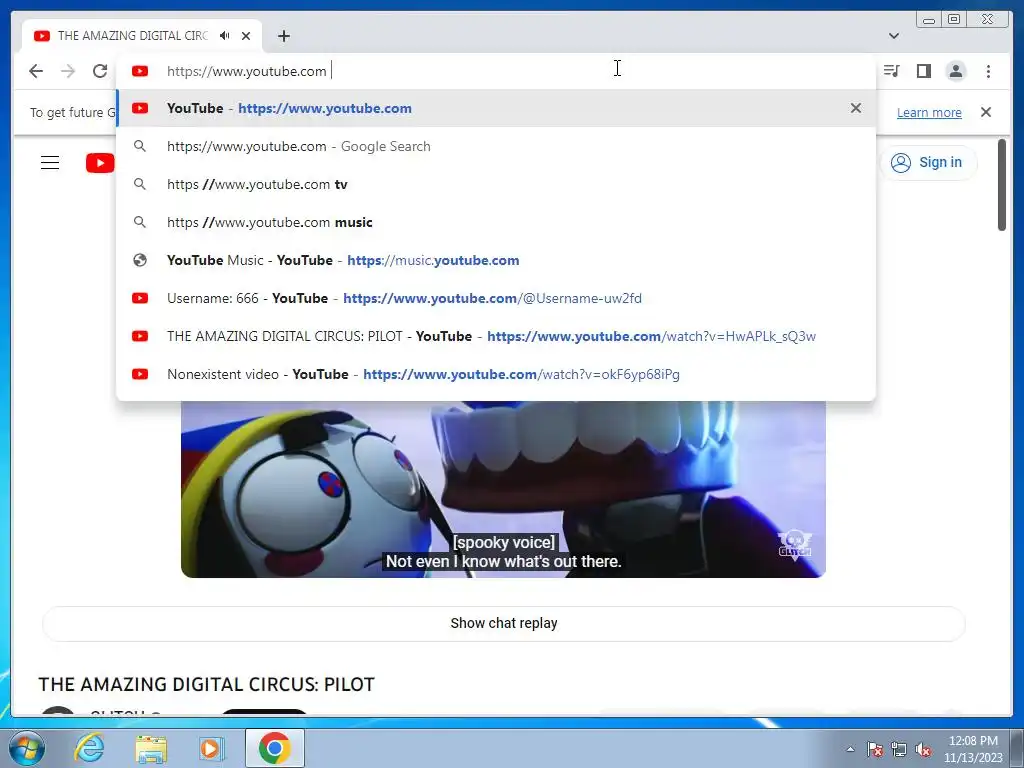Close THE AMAZING DIGITAL CIRCUS tab
The width and height of the screenshot is (1024, 768).
pyautogui.click(x=246, y=36)
